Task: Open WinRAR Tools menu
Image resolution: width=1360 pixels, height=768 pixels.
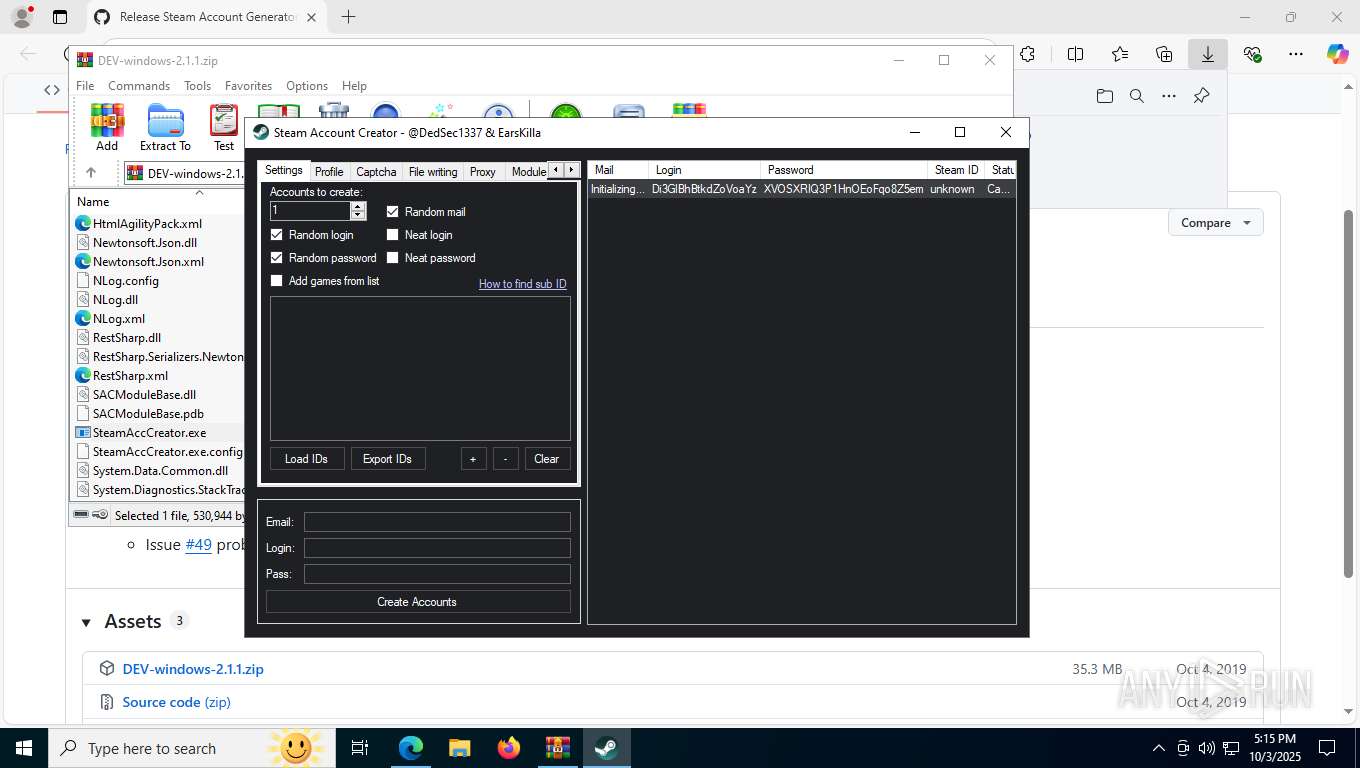Action: (197, 86)
